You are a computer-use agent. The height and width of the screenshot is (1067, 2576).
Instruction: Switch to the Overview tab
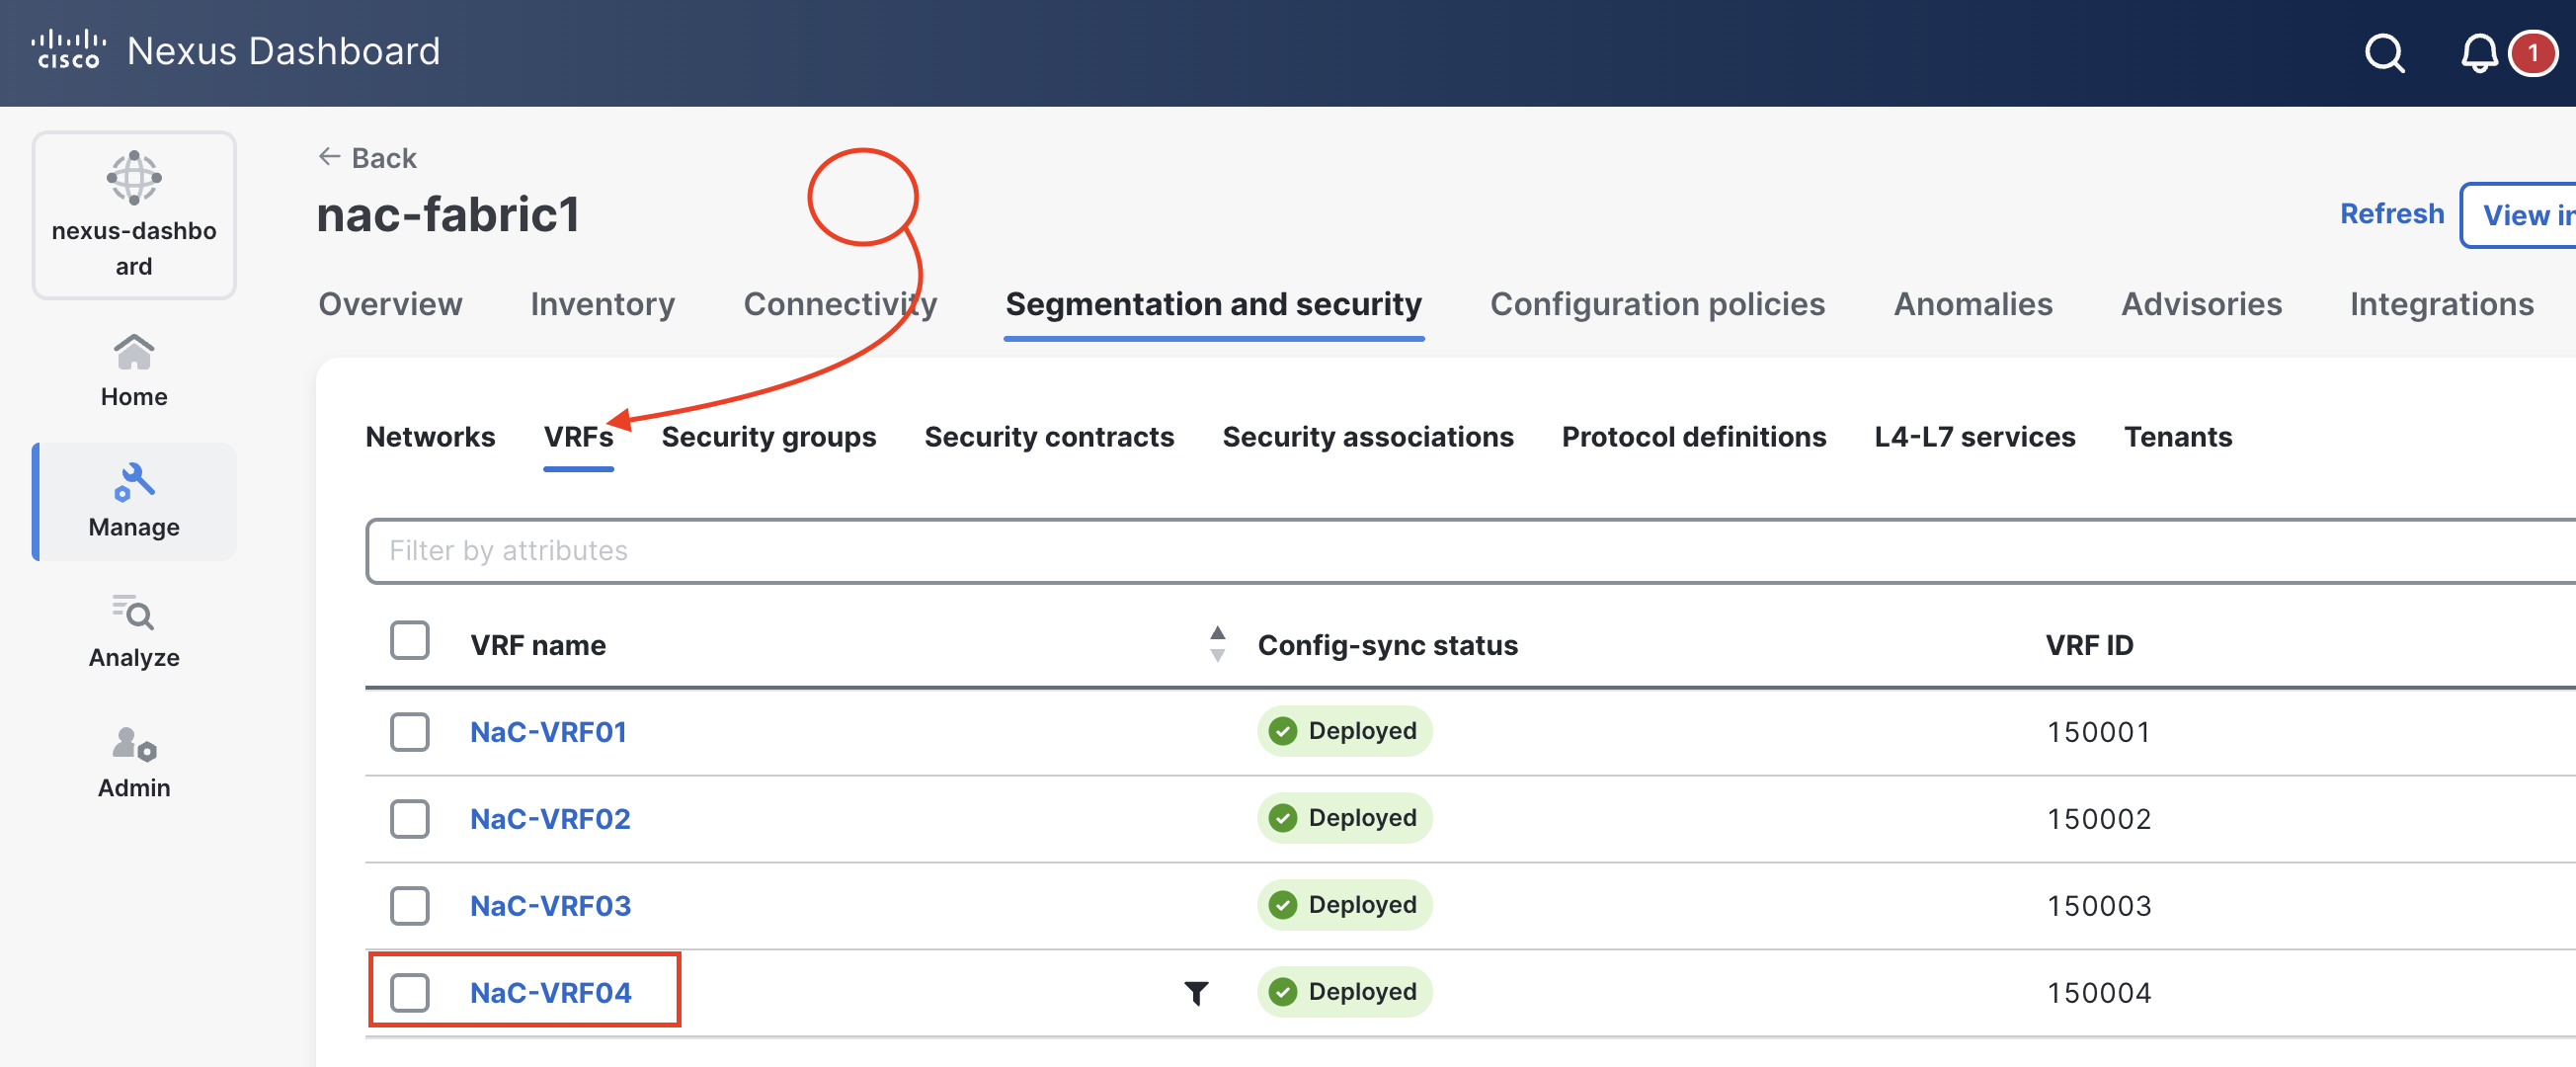[x=390, y=304]
